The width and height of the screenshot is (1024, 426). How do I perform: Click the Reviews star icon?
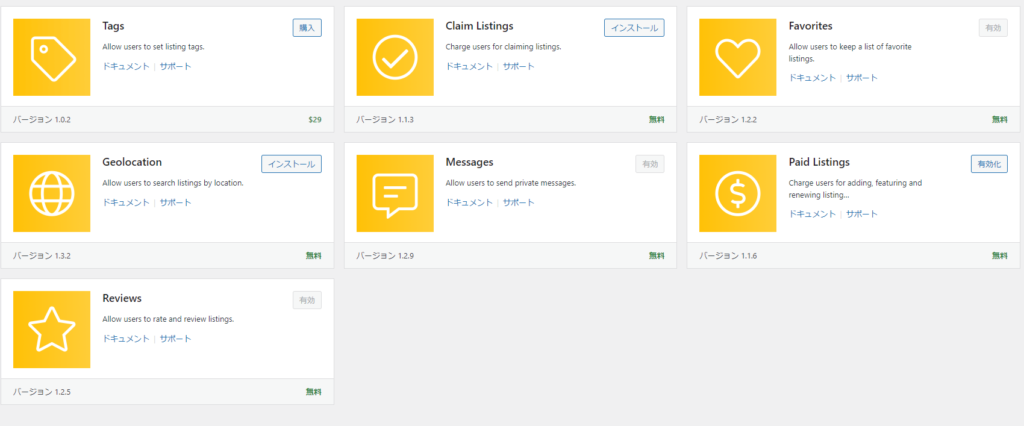(52, 330)
